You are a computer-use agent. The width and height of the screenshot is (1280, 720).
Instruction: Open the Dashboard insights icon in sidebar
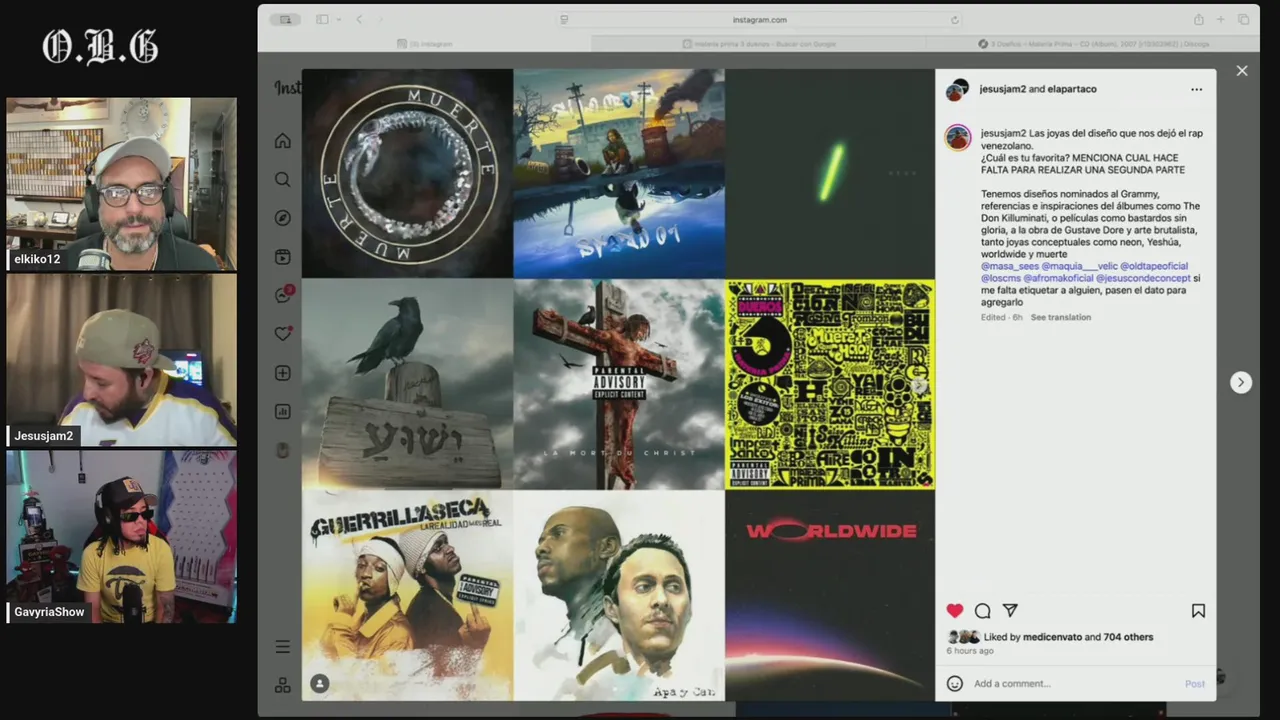283,411
